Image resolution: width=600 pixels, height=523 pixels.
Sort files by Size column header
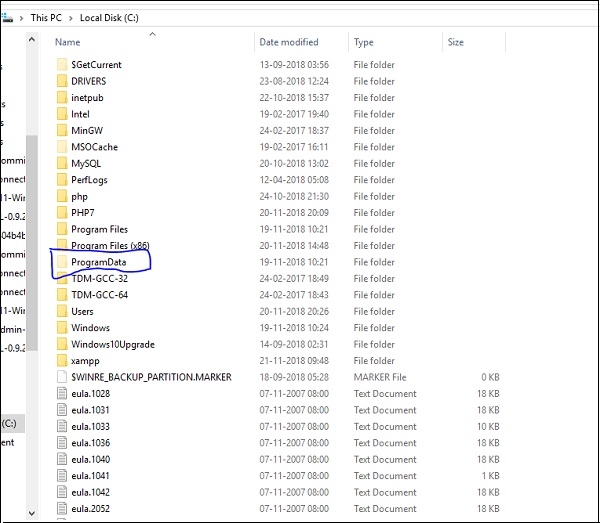(x=456, y=42)
